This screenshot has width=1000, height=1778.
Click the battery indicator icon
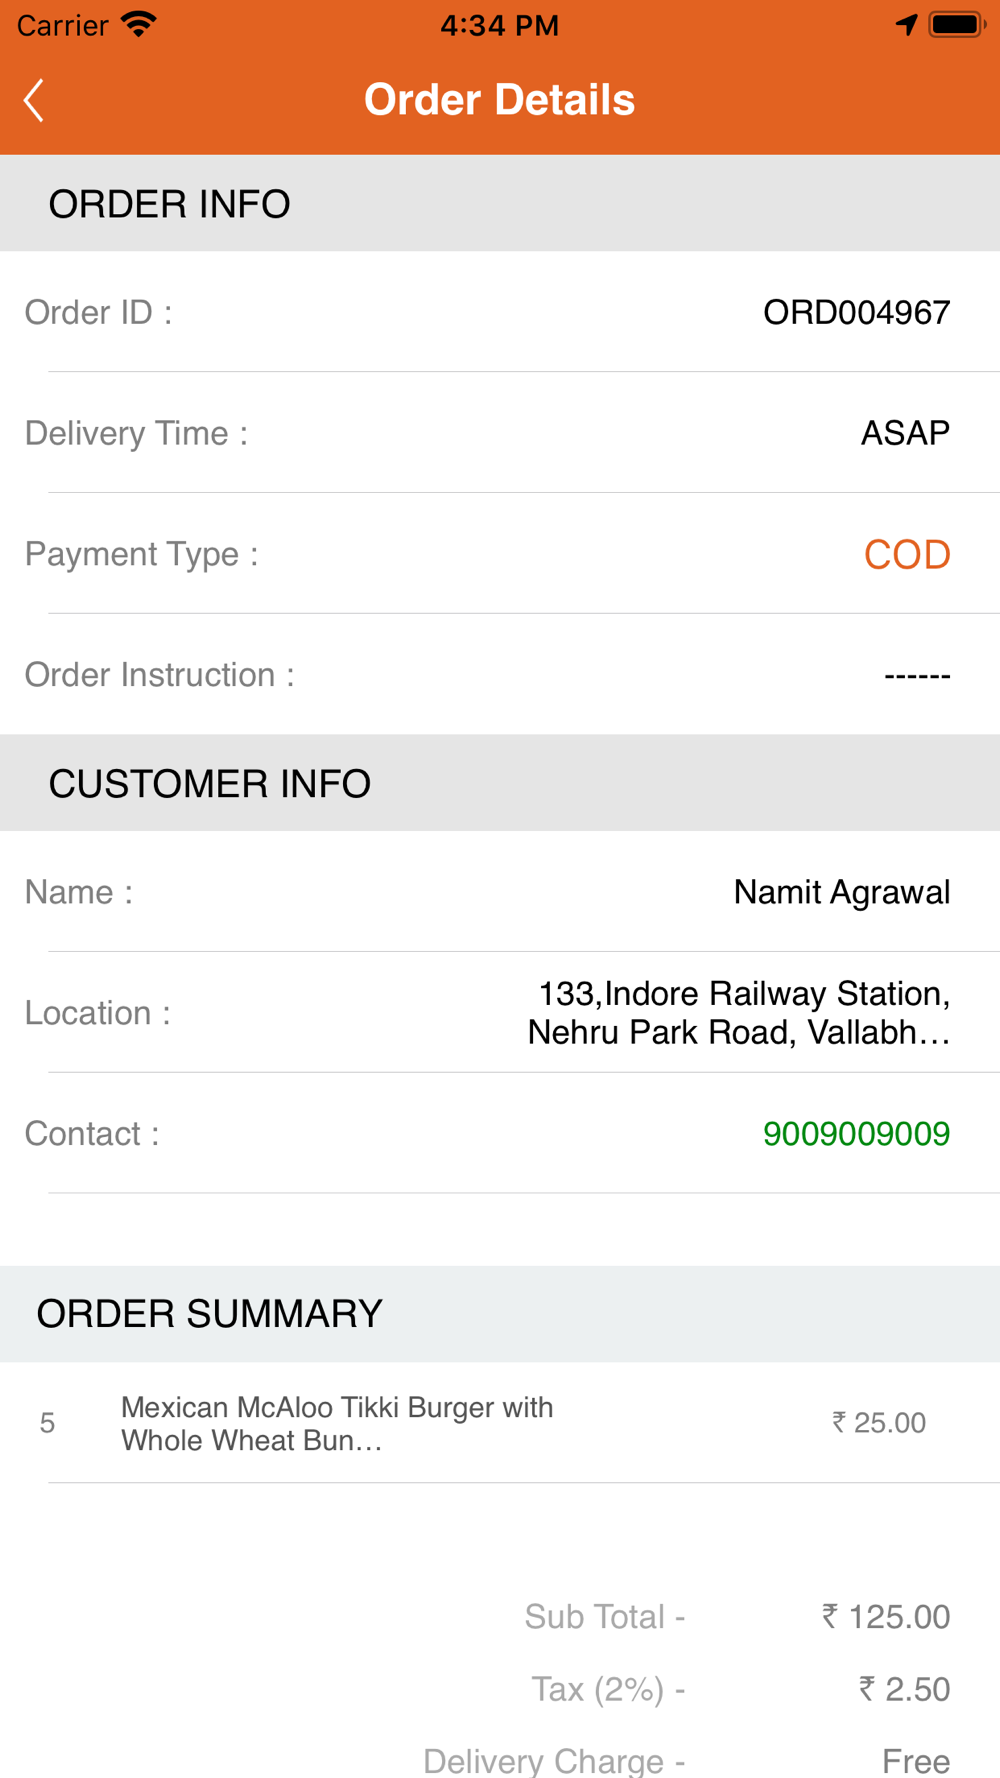[956, 25]
